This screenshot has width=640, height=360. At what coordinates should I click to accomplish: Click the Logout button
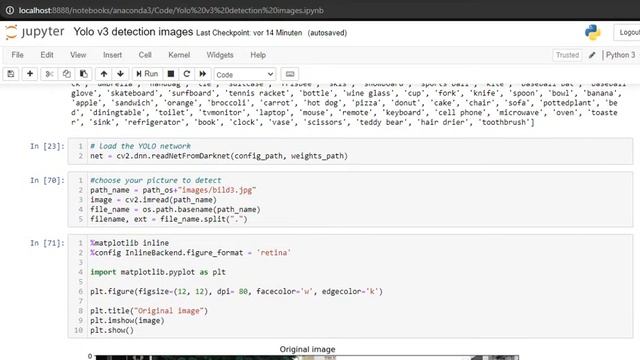[x=627, y=32]
